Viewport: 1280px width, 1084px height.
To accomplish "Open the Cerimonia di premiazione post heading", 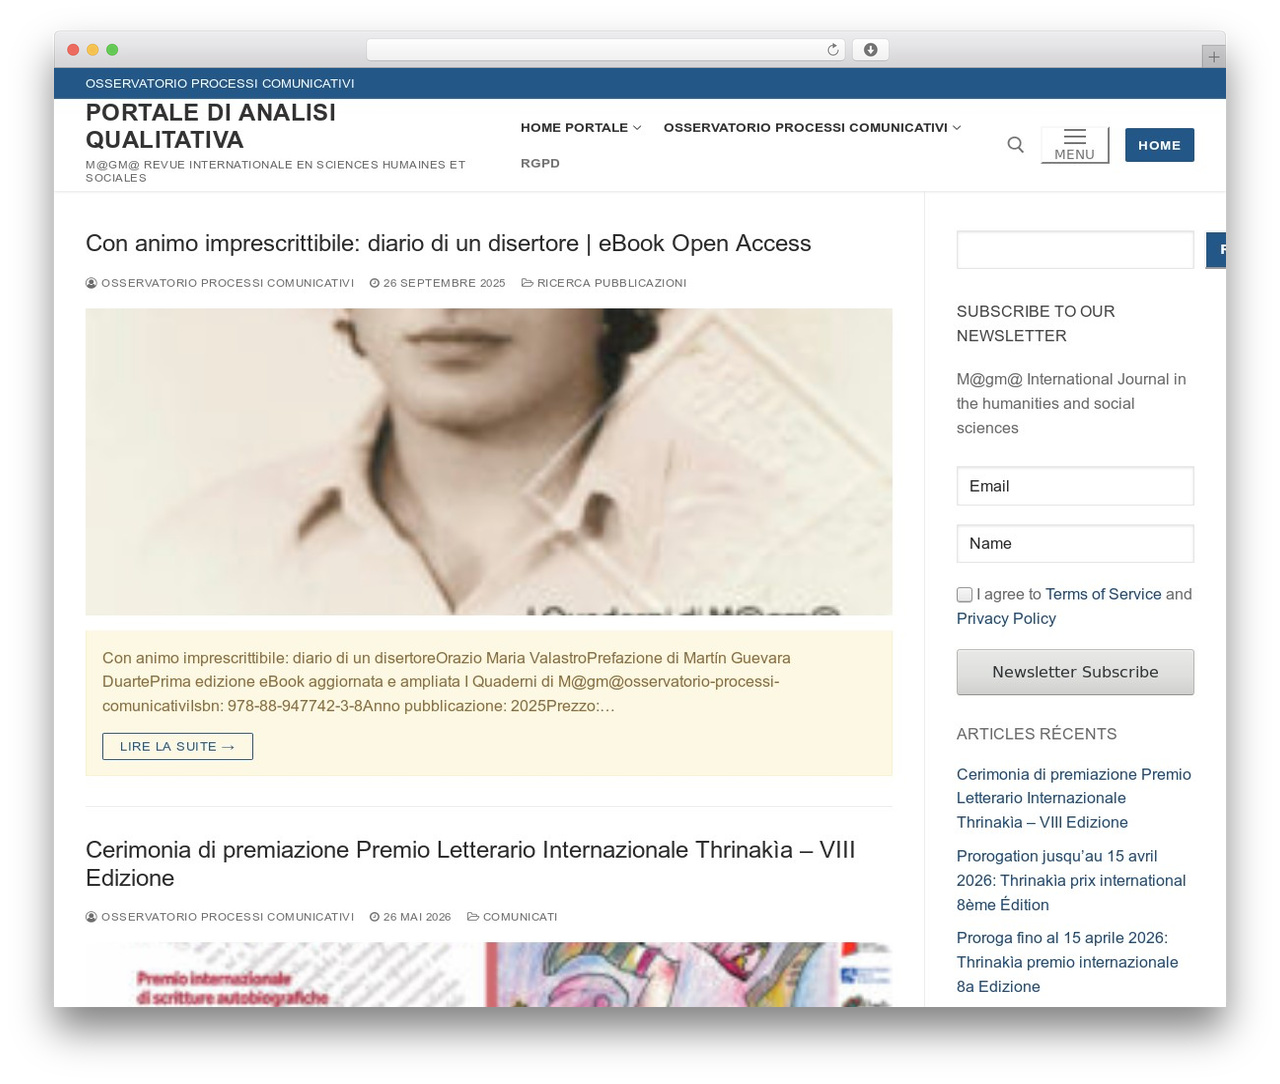I will click(x=470, y=864).
